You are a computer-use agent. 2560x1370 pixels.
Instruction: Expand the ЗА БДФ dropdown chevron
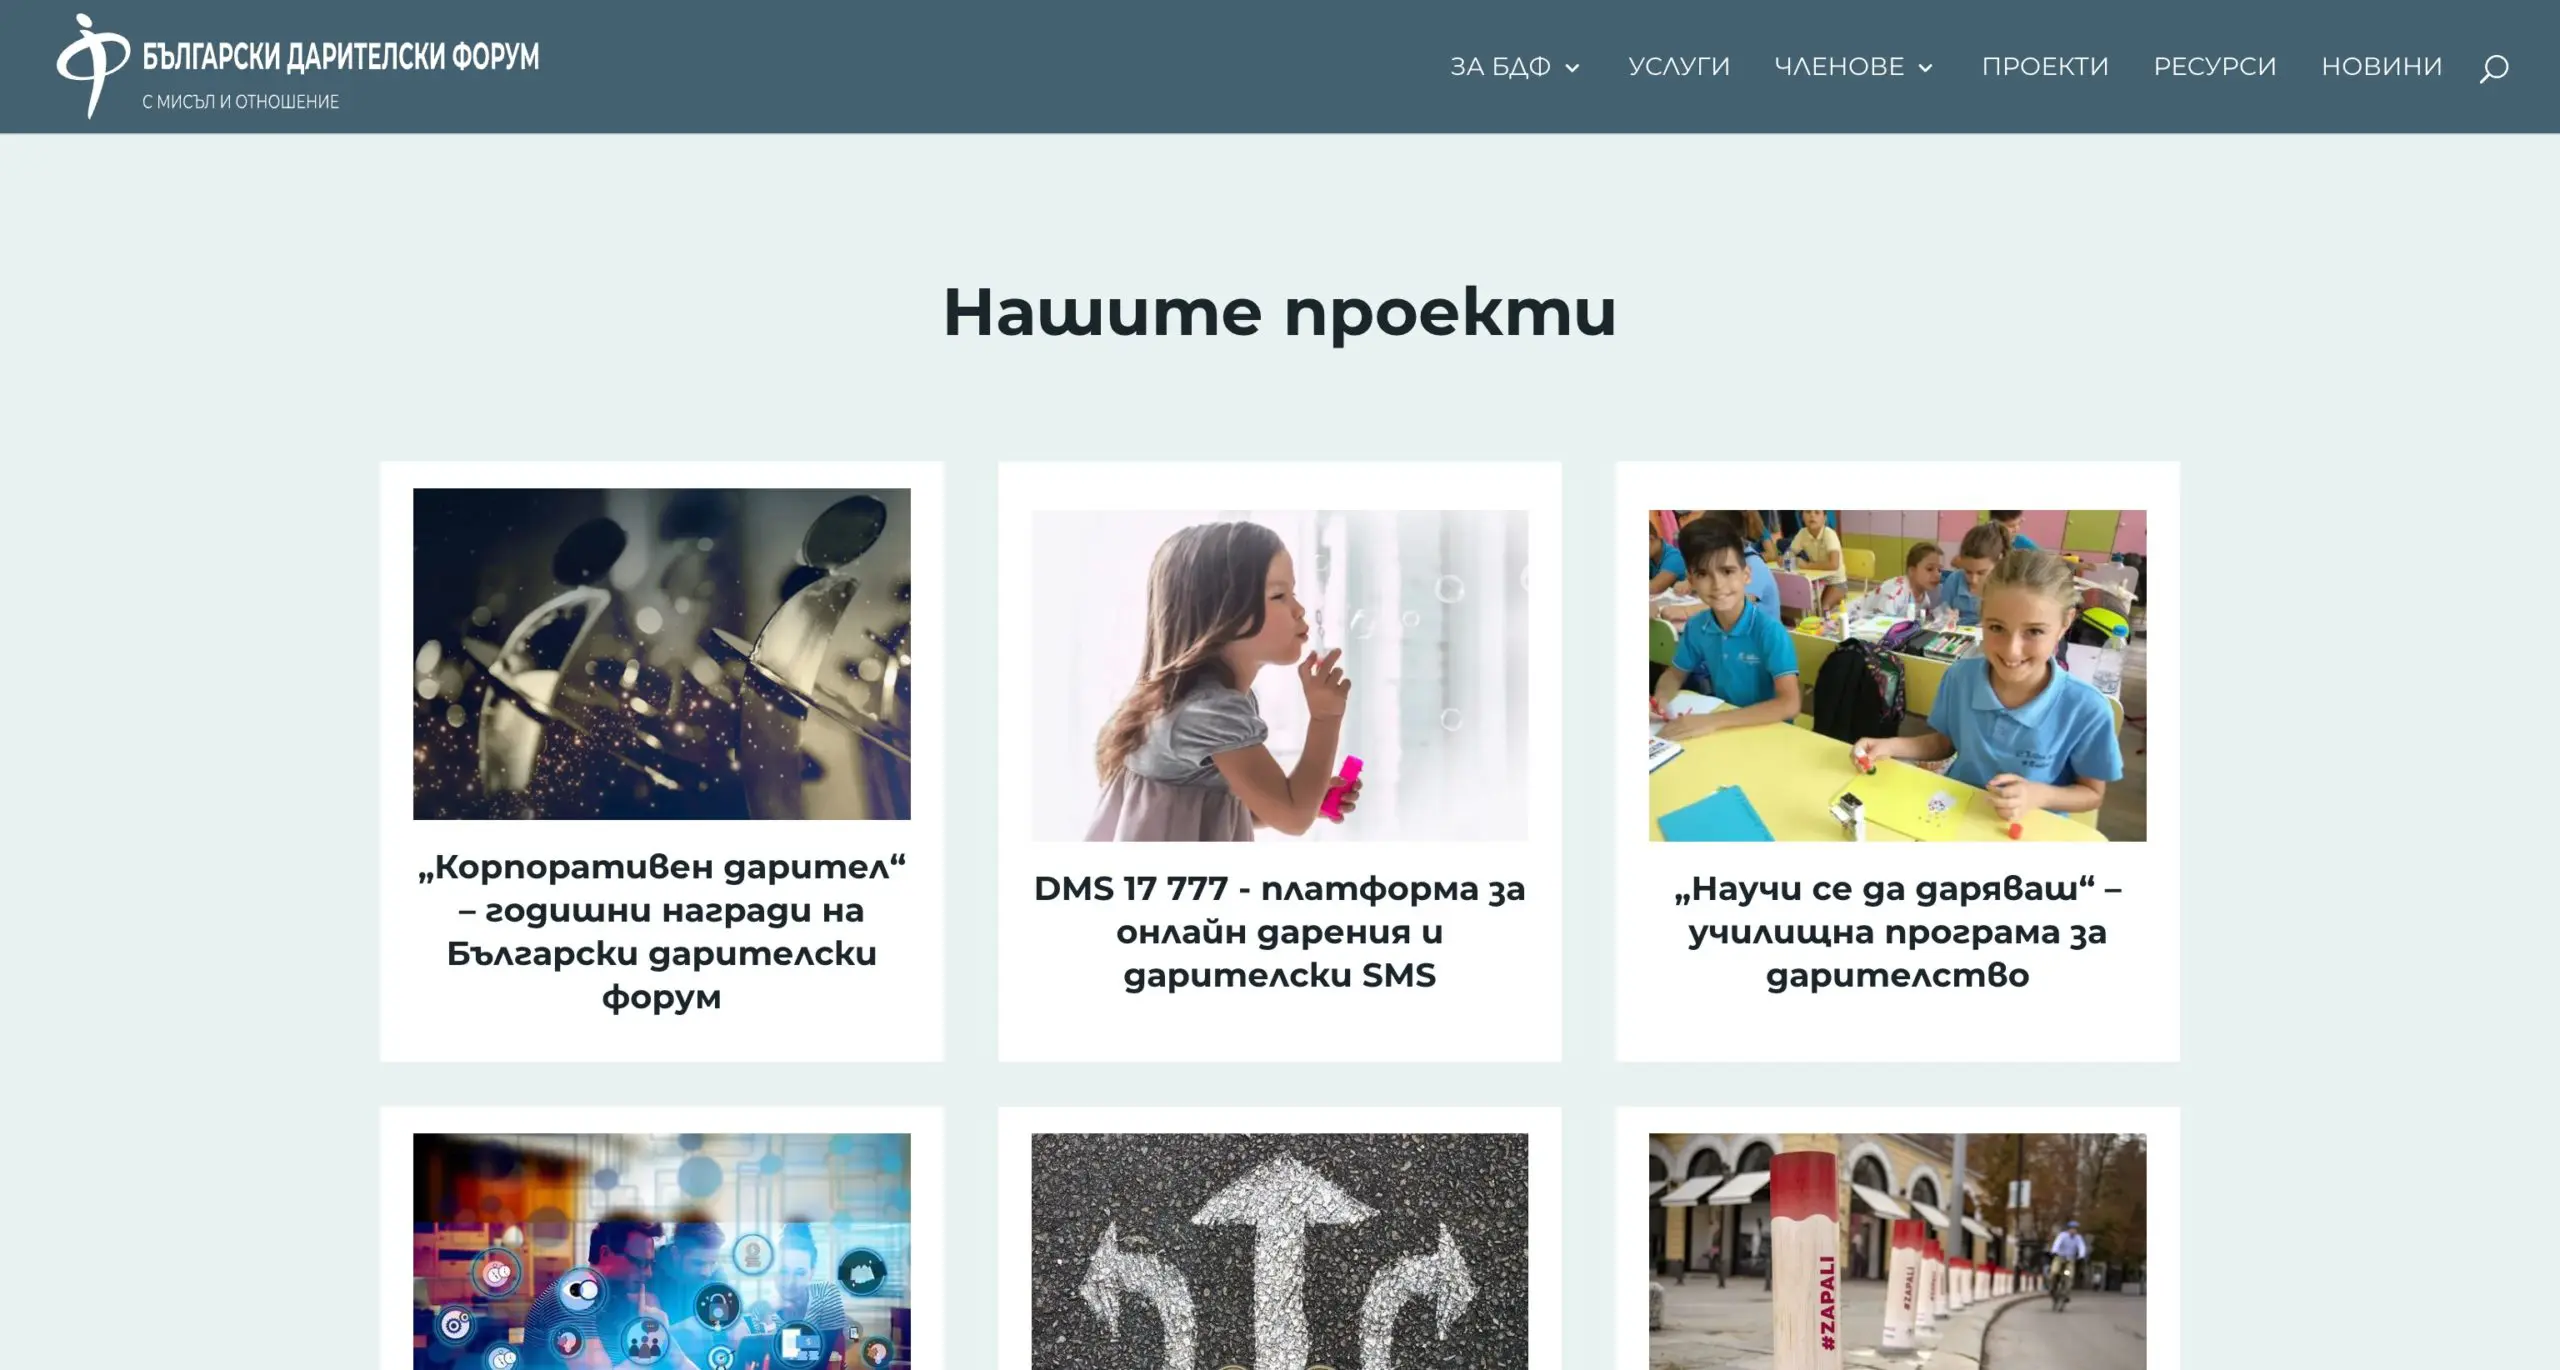1573,68
